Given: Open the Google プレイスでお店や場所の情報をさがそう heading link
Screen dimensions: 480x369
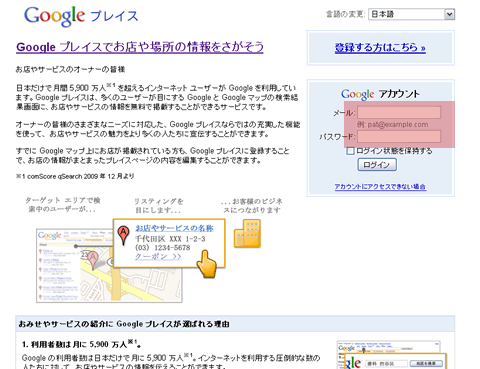Looking at the screenshot, I should click(140, 47).
